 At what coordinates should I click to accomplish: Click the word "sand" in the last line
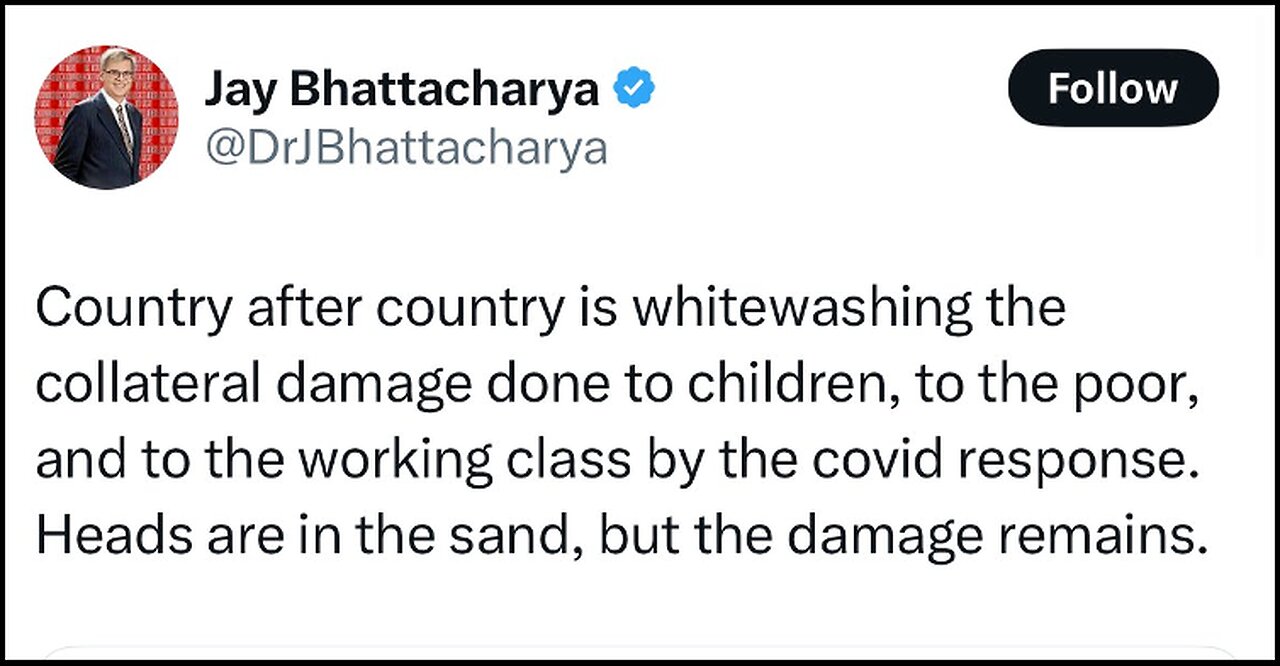tap(532, 537)
